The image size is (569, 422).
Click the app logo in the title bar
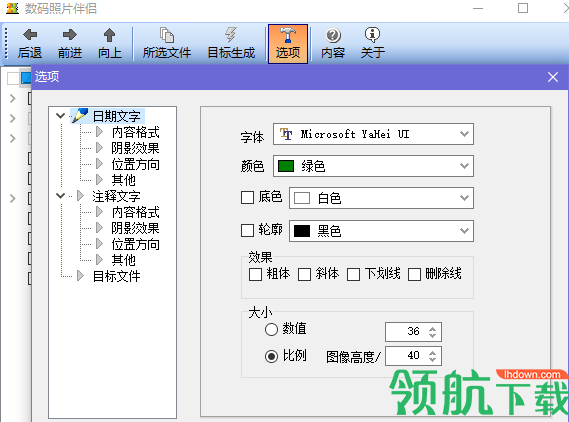point(12,8)
